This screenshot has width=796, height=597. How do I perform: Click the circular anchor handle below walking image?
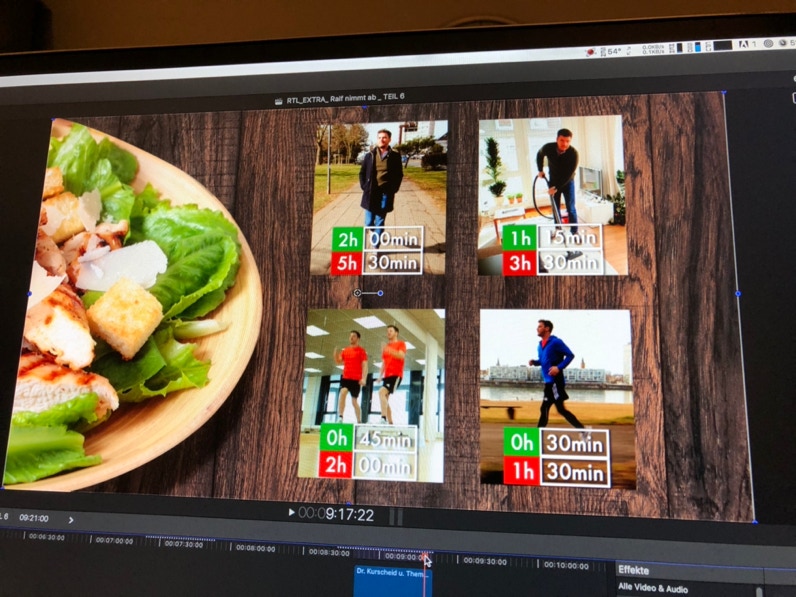(358, 293)
